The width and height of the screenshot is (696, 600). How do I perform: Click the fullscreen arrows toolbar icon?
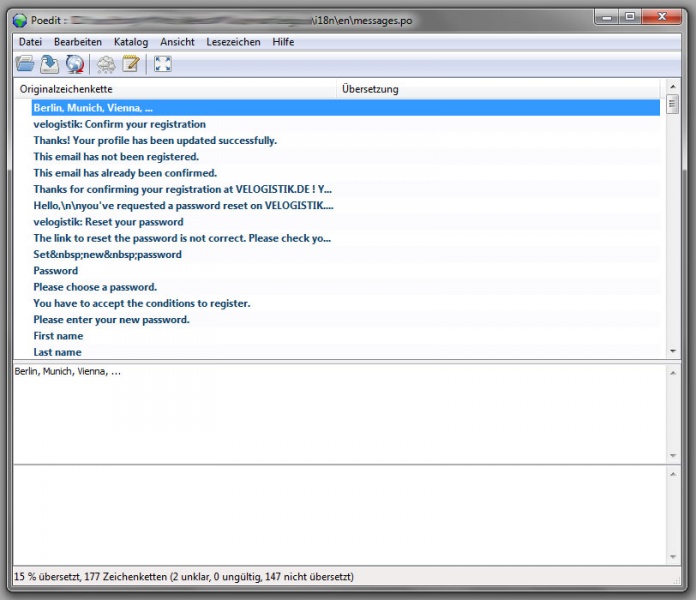[x=163, y=65]
